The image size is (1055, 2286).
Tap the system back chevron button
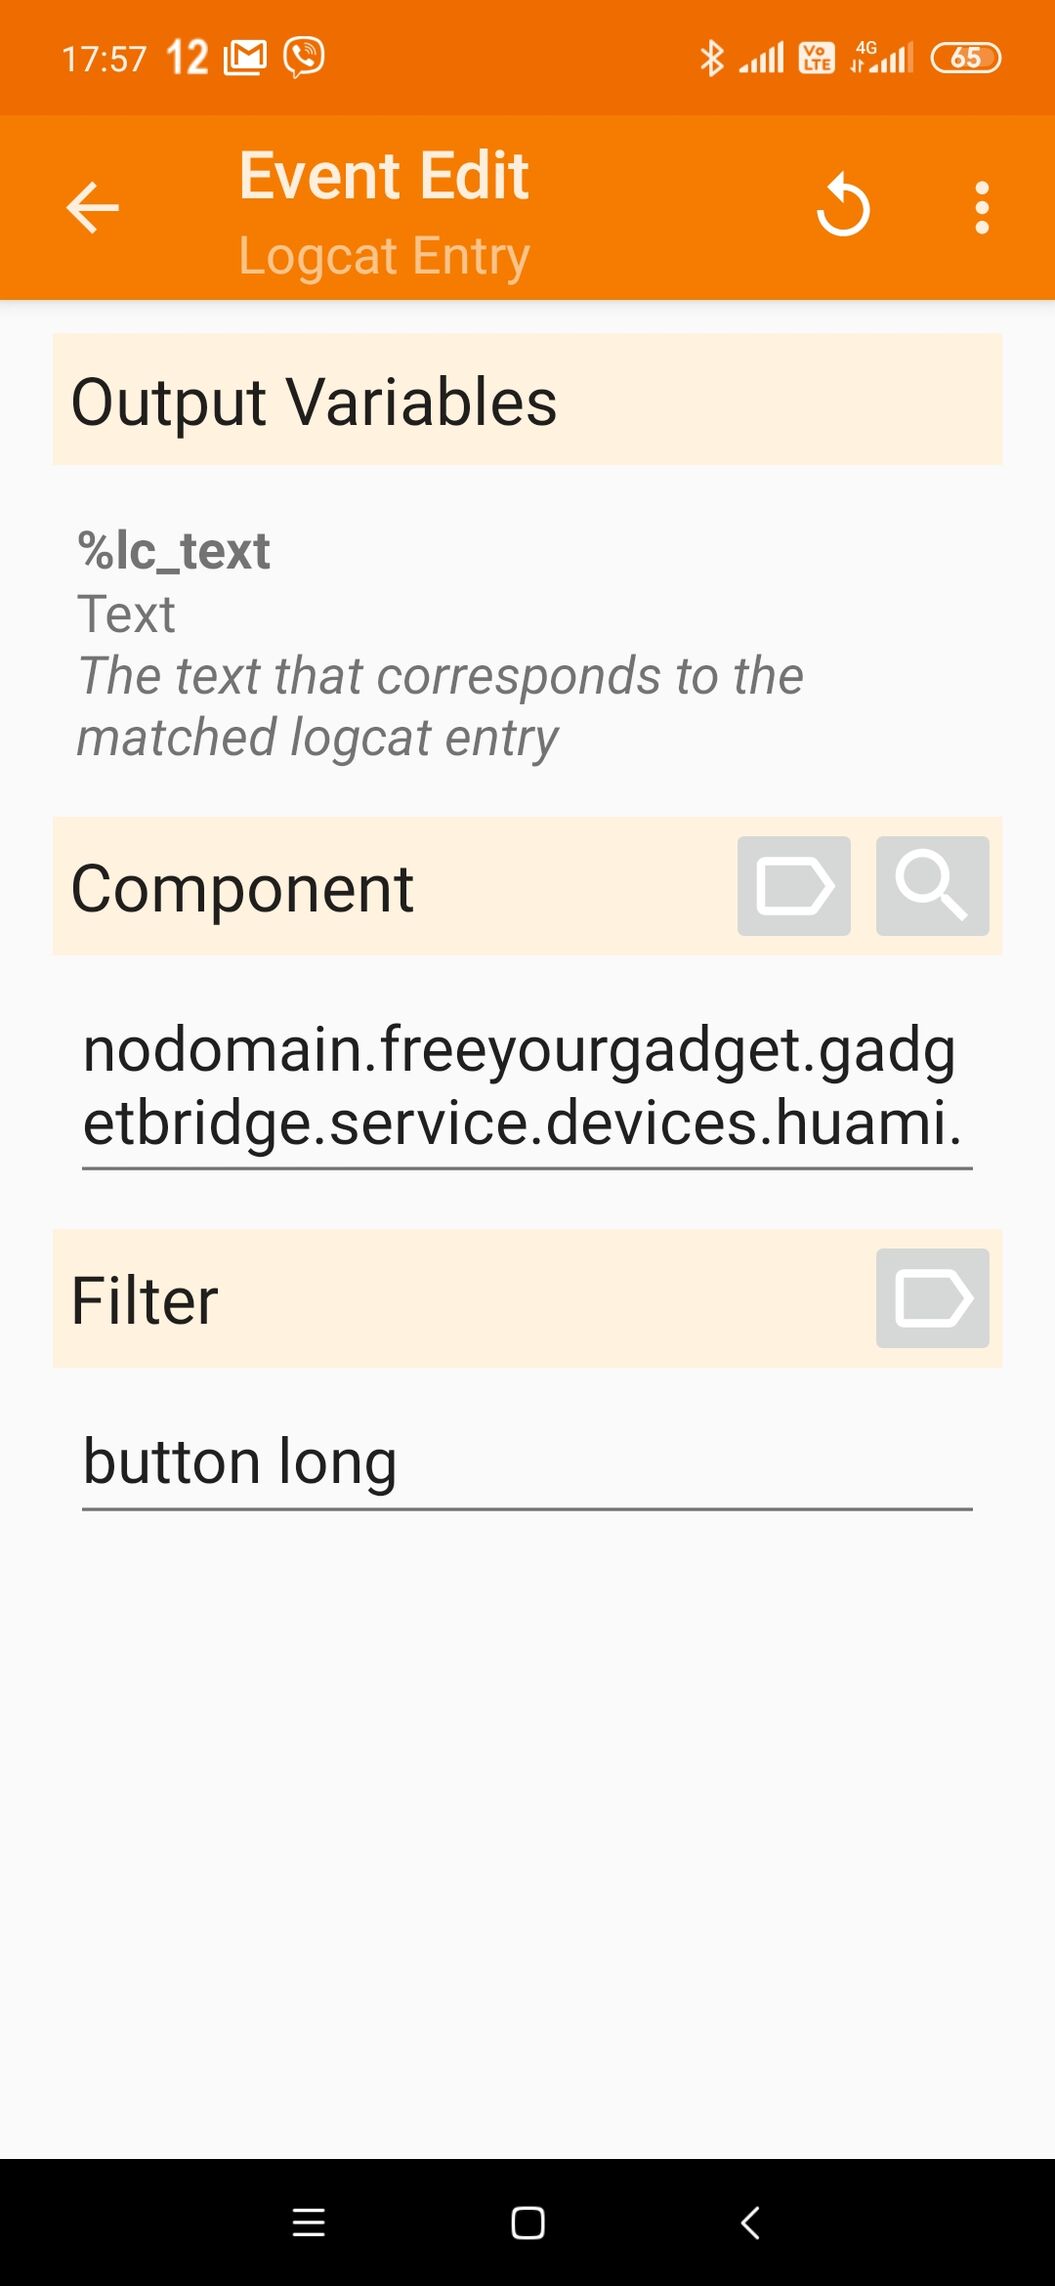750,2222
